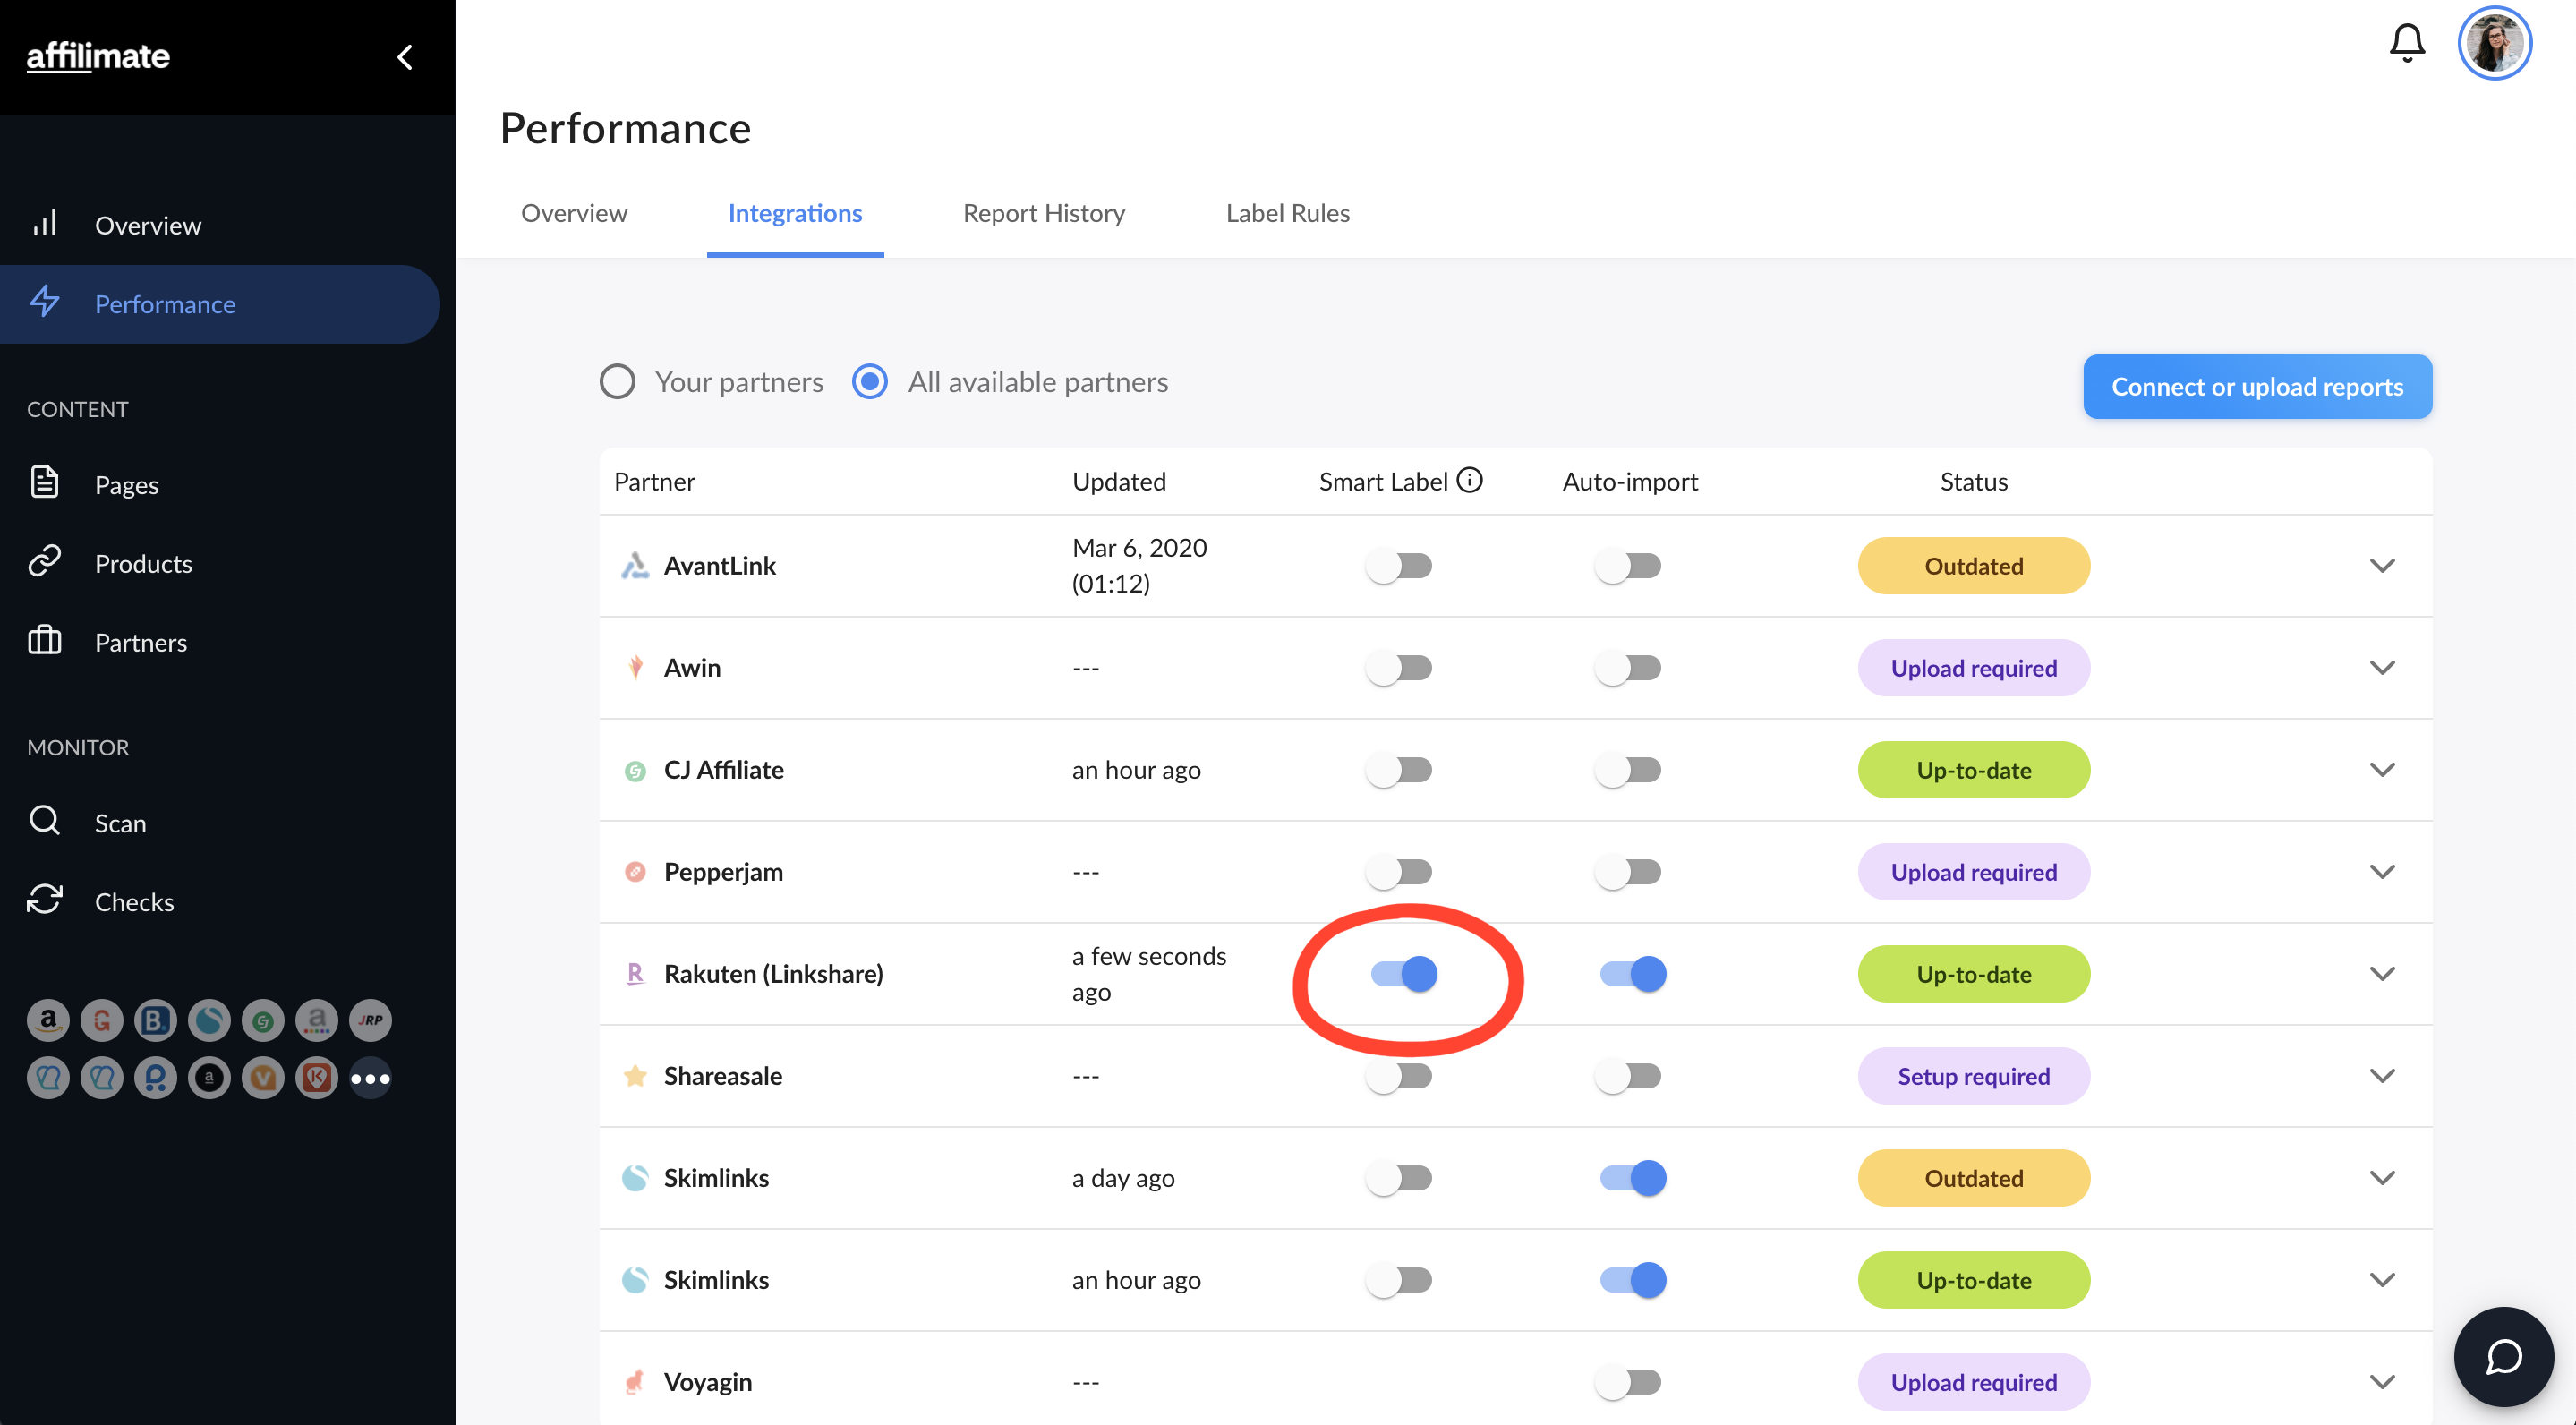This screenshot has width=2576, height=1425.
Task: Open the chat support bubble
Action: (2503, 1356)
